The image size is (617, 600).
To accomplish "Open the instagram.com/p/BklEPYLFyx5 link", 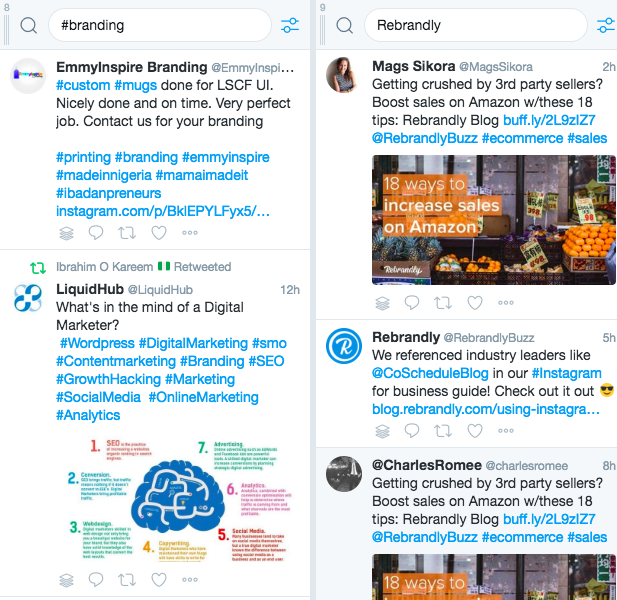I will 163,211.
